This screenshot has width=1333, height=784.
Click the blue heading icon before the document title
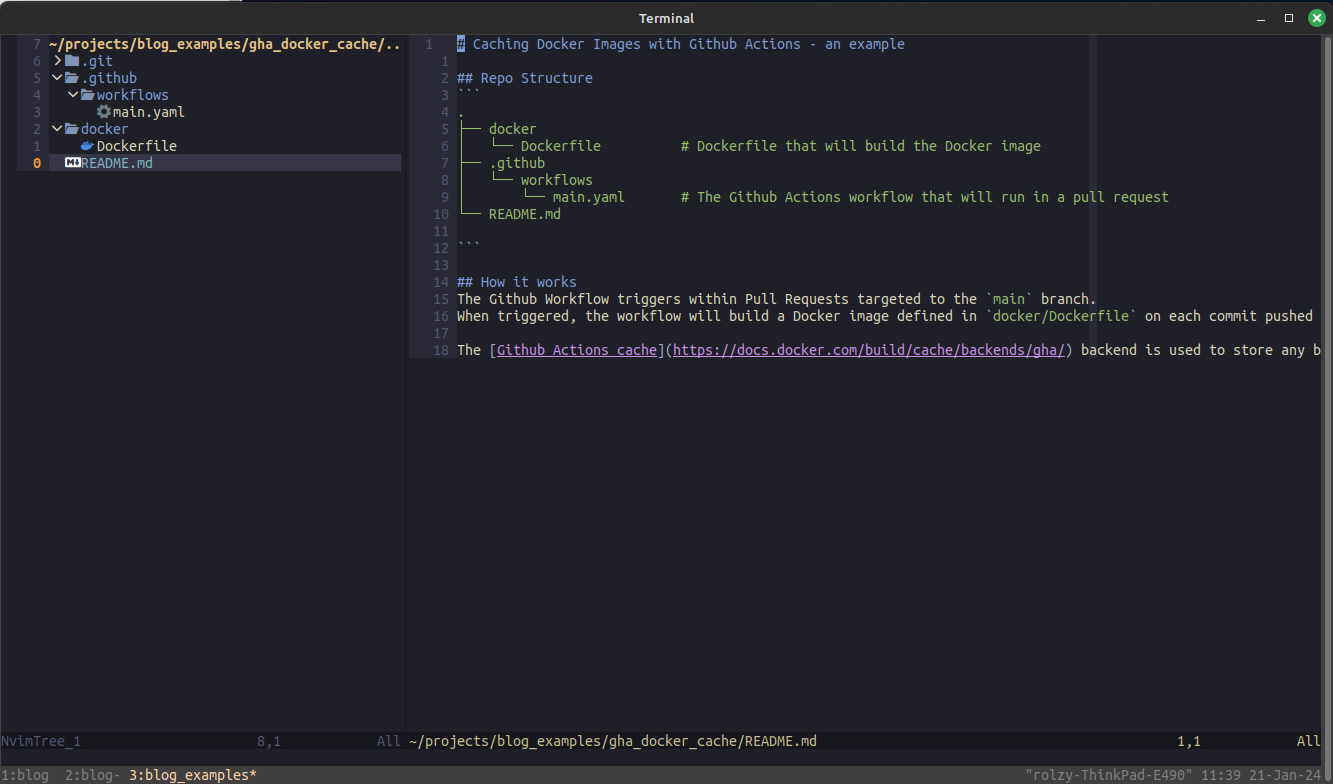(x=459, y=43)
